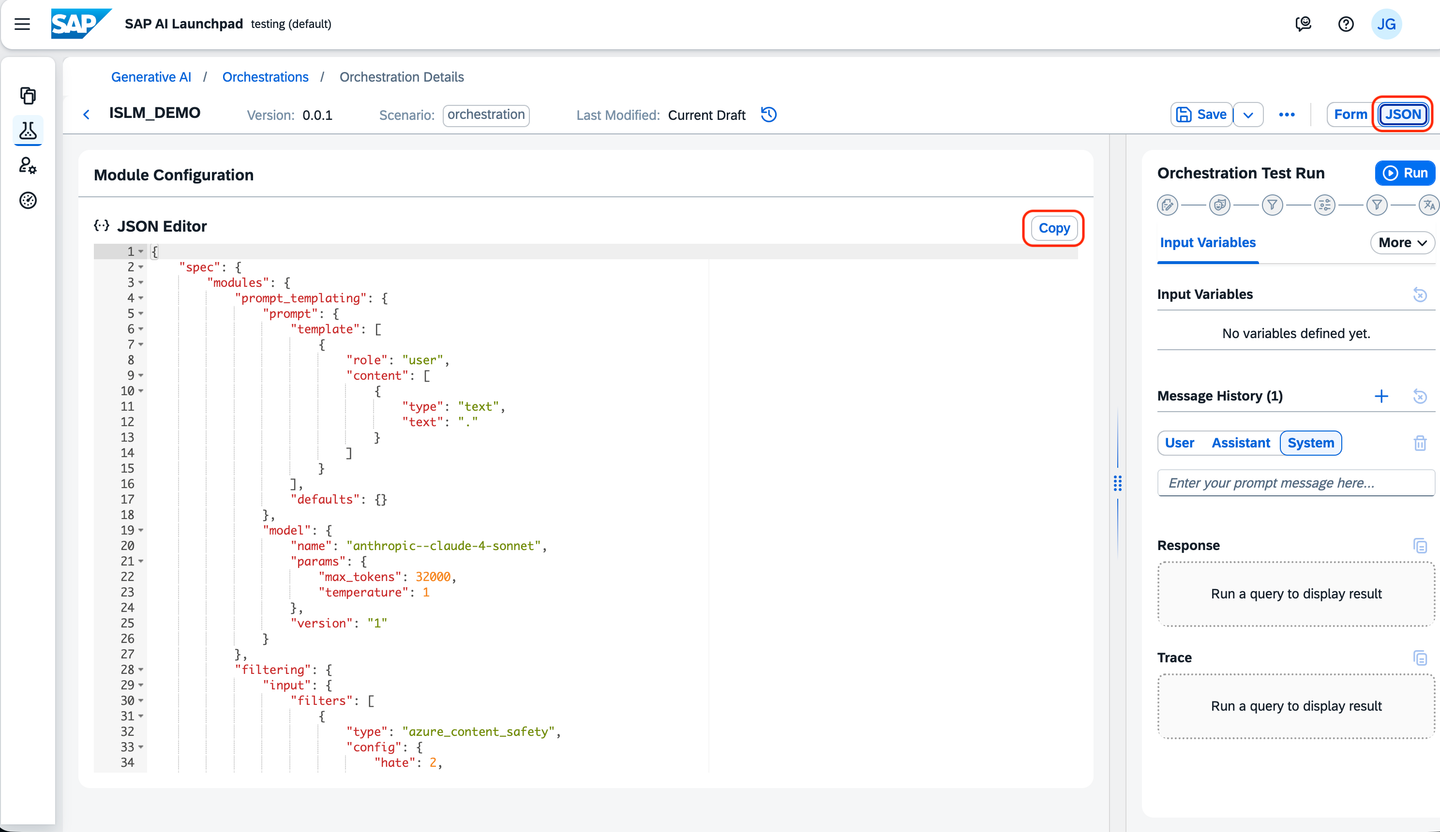Click "azure_content_safety" text in editor
Screen dimensions: 1440x832
point(478,732)
